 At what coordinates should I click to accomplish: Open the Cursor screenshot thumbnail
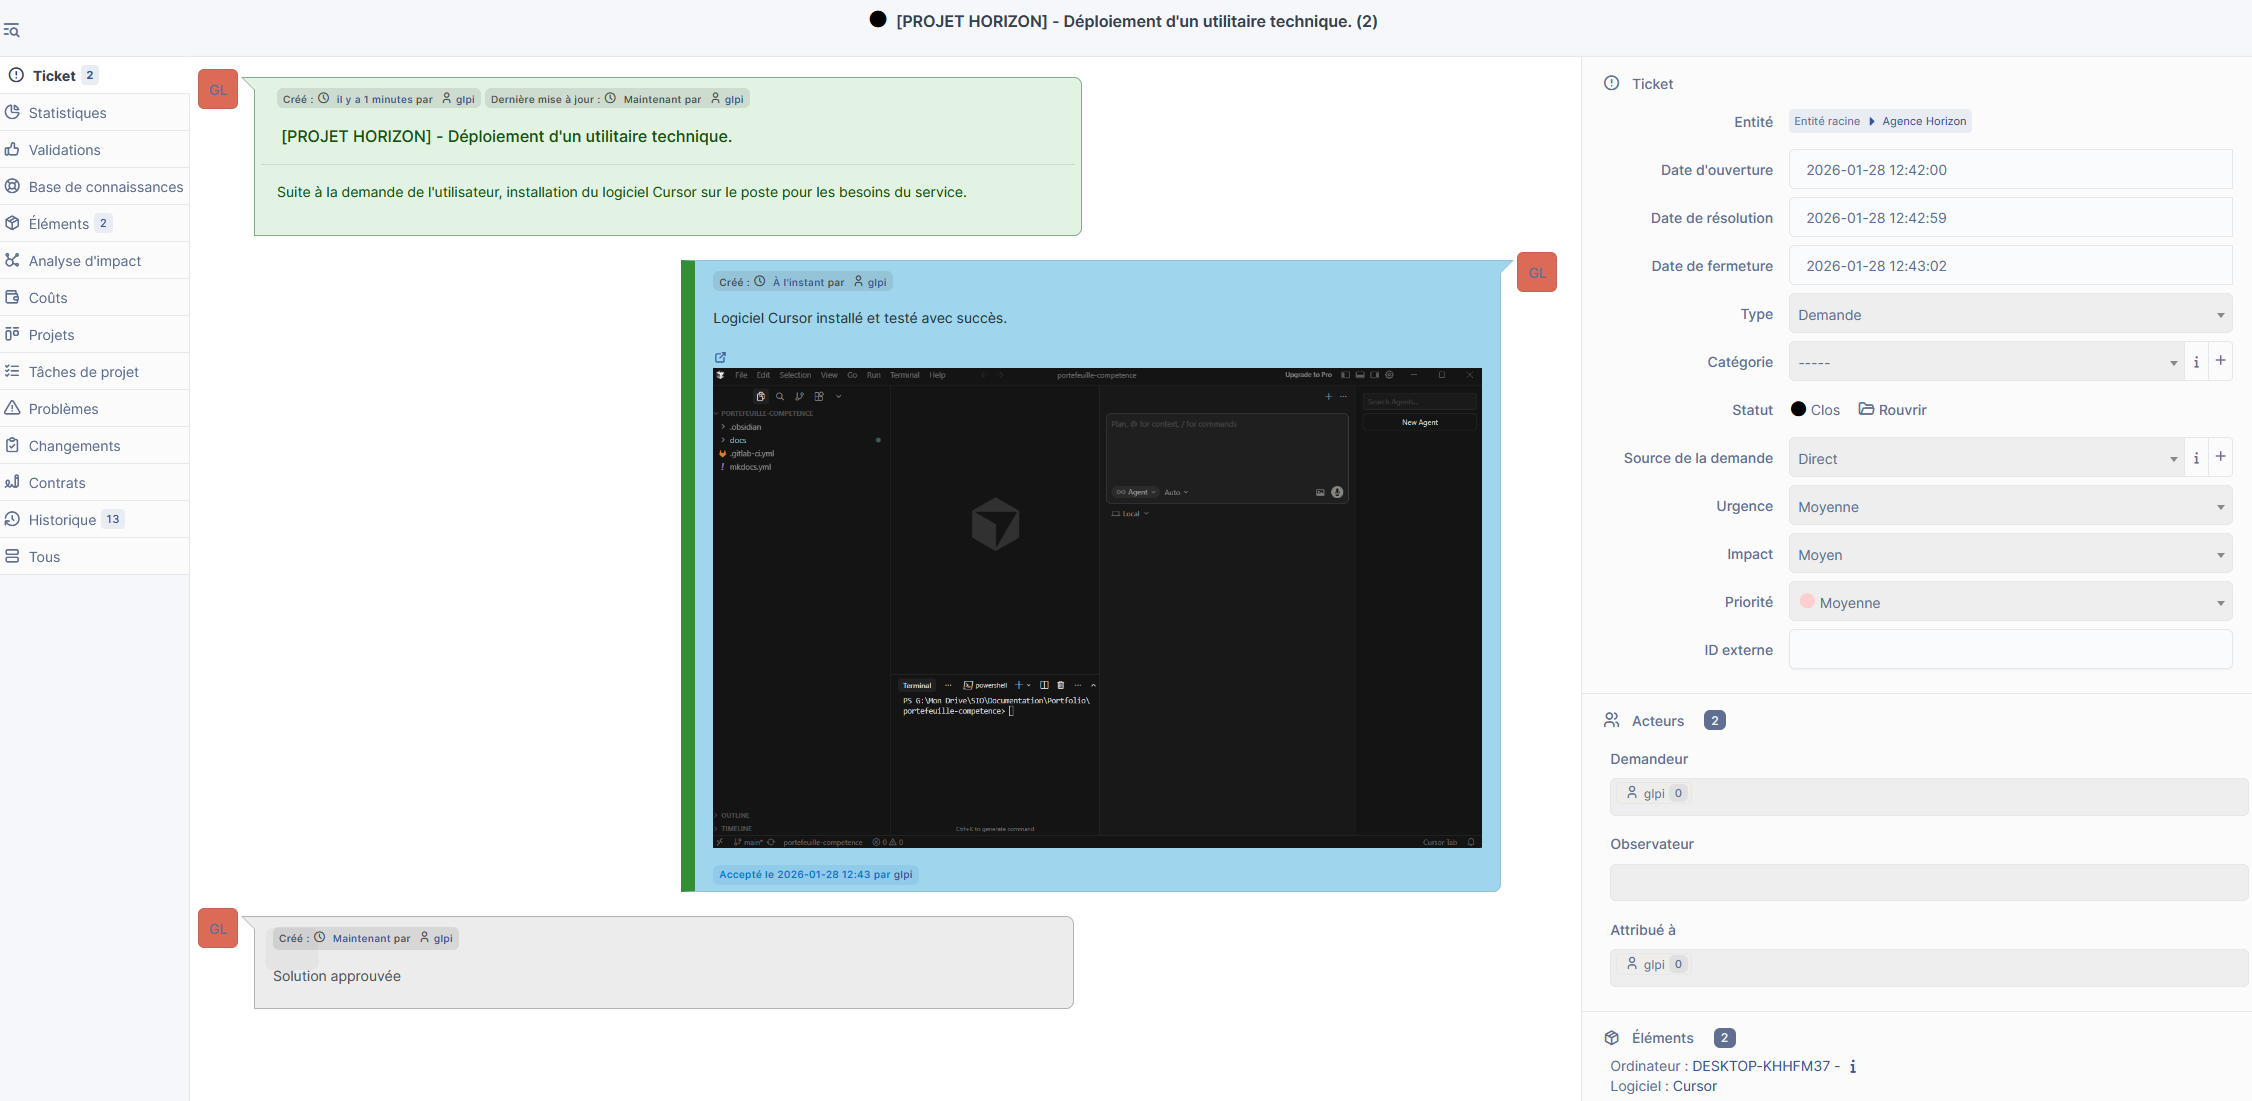tap(1097, 608)
